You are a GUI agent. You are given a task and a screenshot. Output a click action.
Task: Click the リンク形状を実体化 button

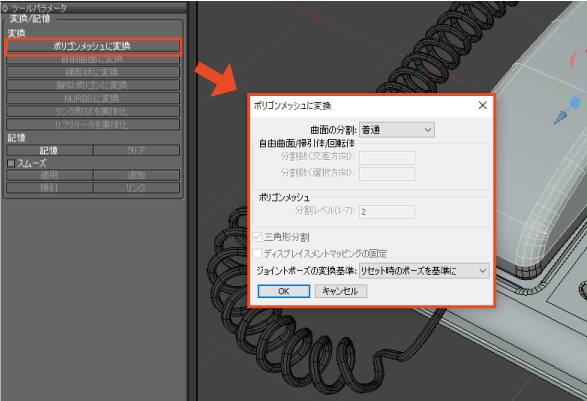pos(92,111)
